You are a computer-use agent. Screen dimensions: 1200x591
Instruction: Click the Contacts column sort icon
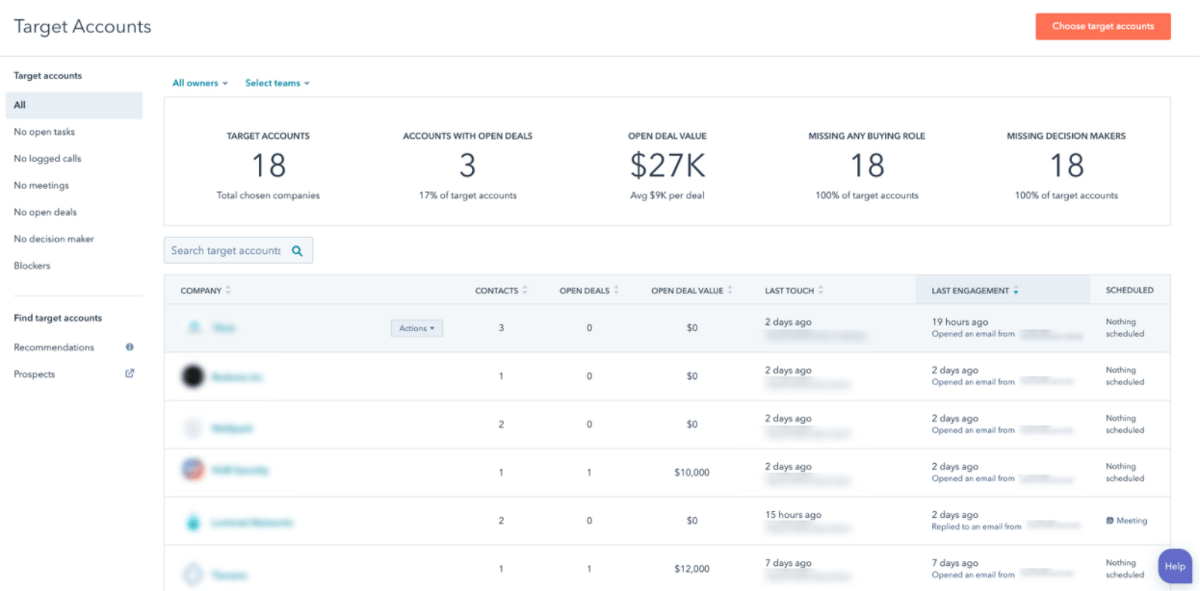pos(526,290)
